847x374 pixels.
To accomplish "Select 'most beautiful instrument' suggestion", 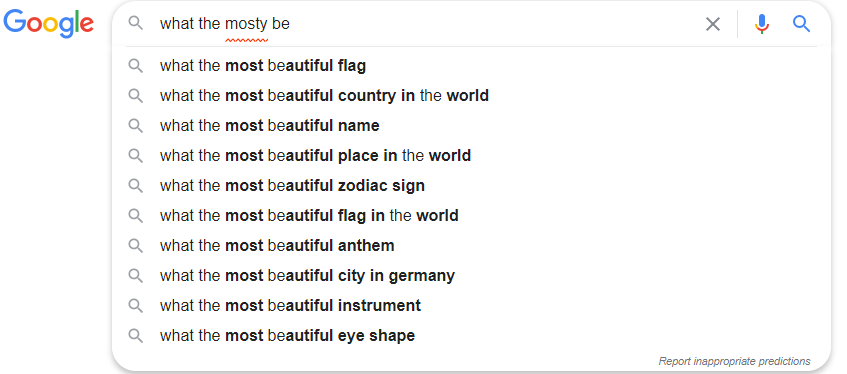I will point(471,306).
